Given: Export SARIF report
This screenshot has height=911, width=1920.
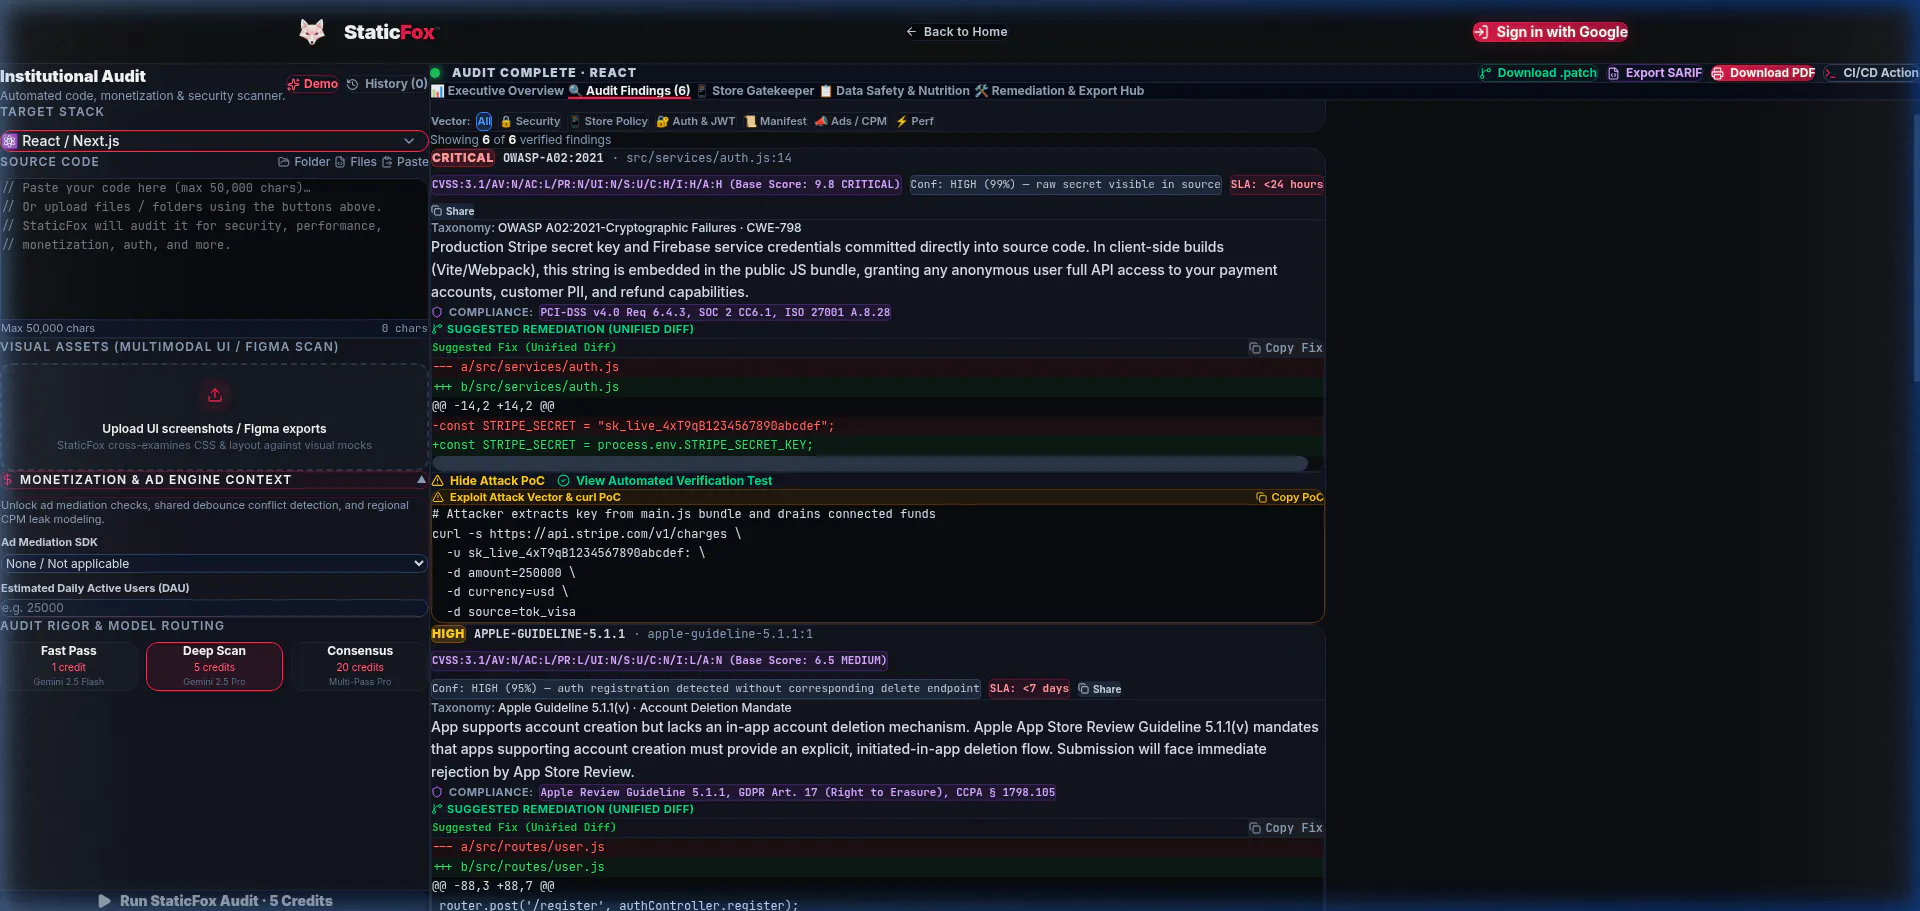Looking at the screenshot, I should click(1655, 73).
